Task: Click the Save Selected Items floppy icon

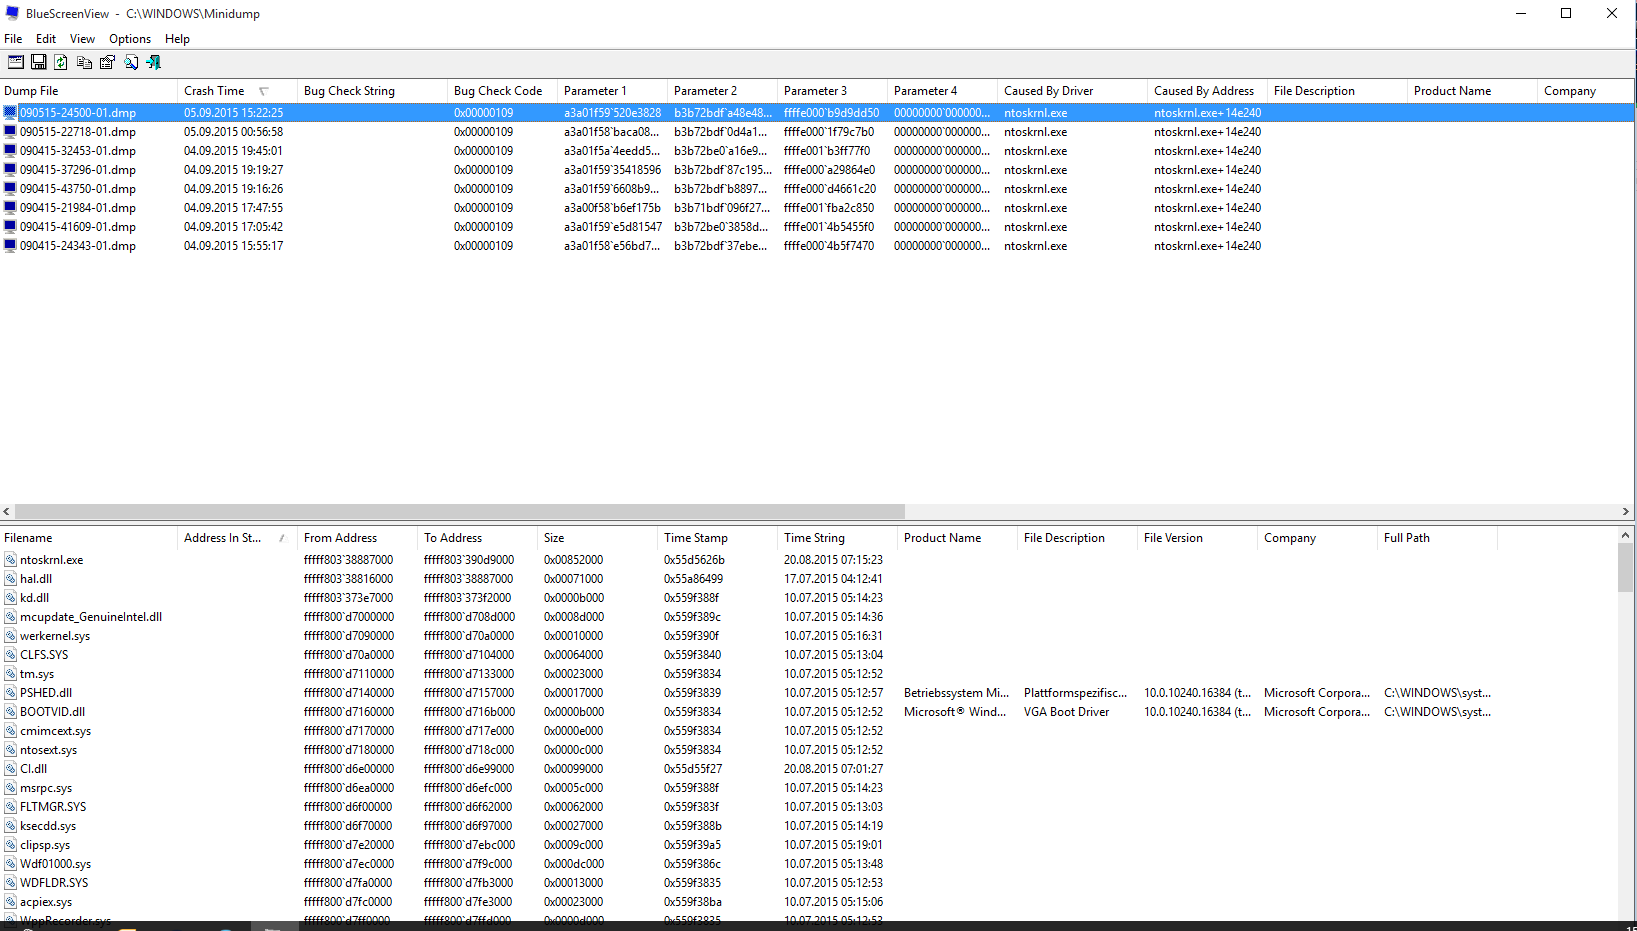Action: (x=39, y=62)
